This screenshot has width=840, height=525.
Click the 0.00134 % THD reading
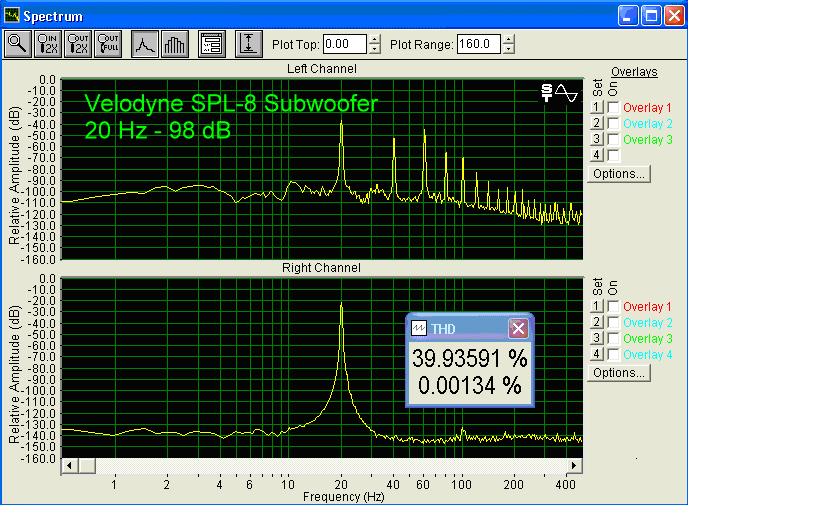coord(470,386)
